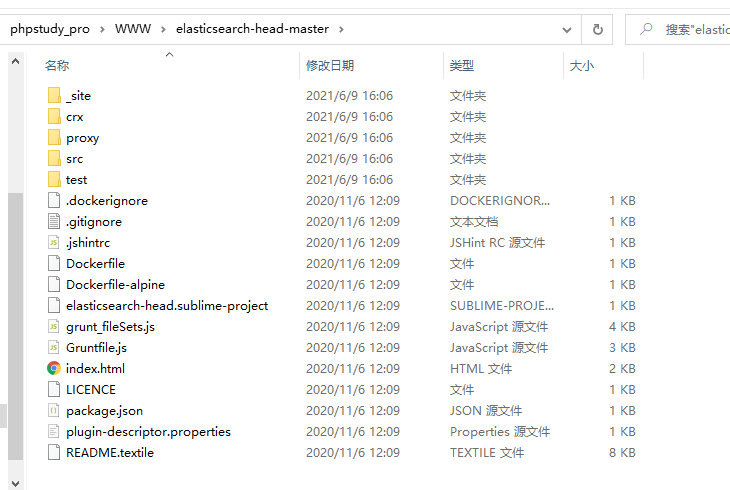Image resolution: width=730 pixels, height=490 pixels.
Task: Click elasticsearch-head-master breadcrumb segment
Action: (252, 29)
